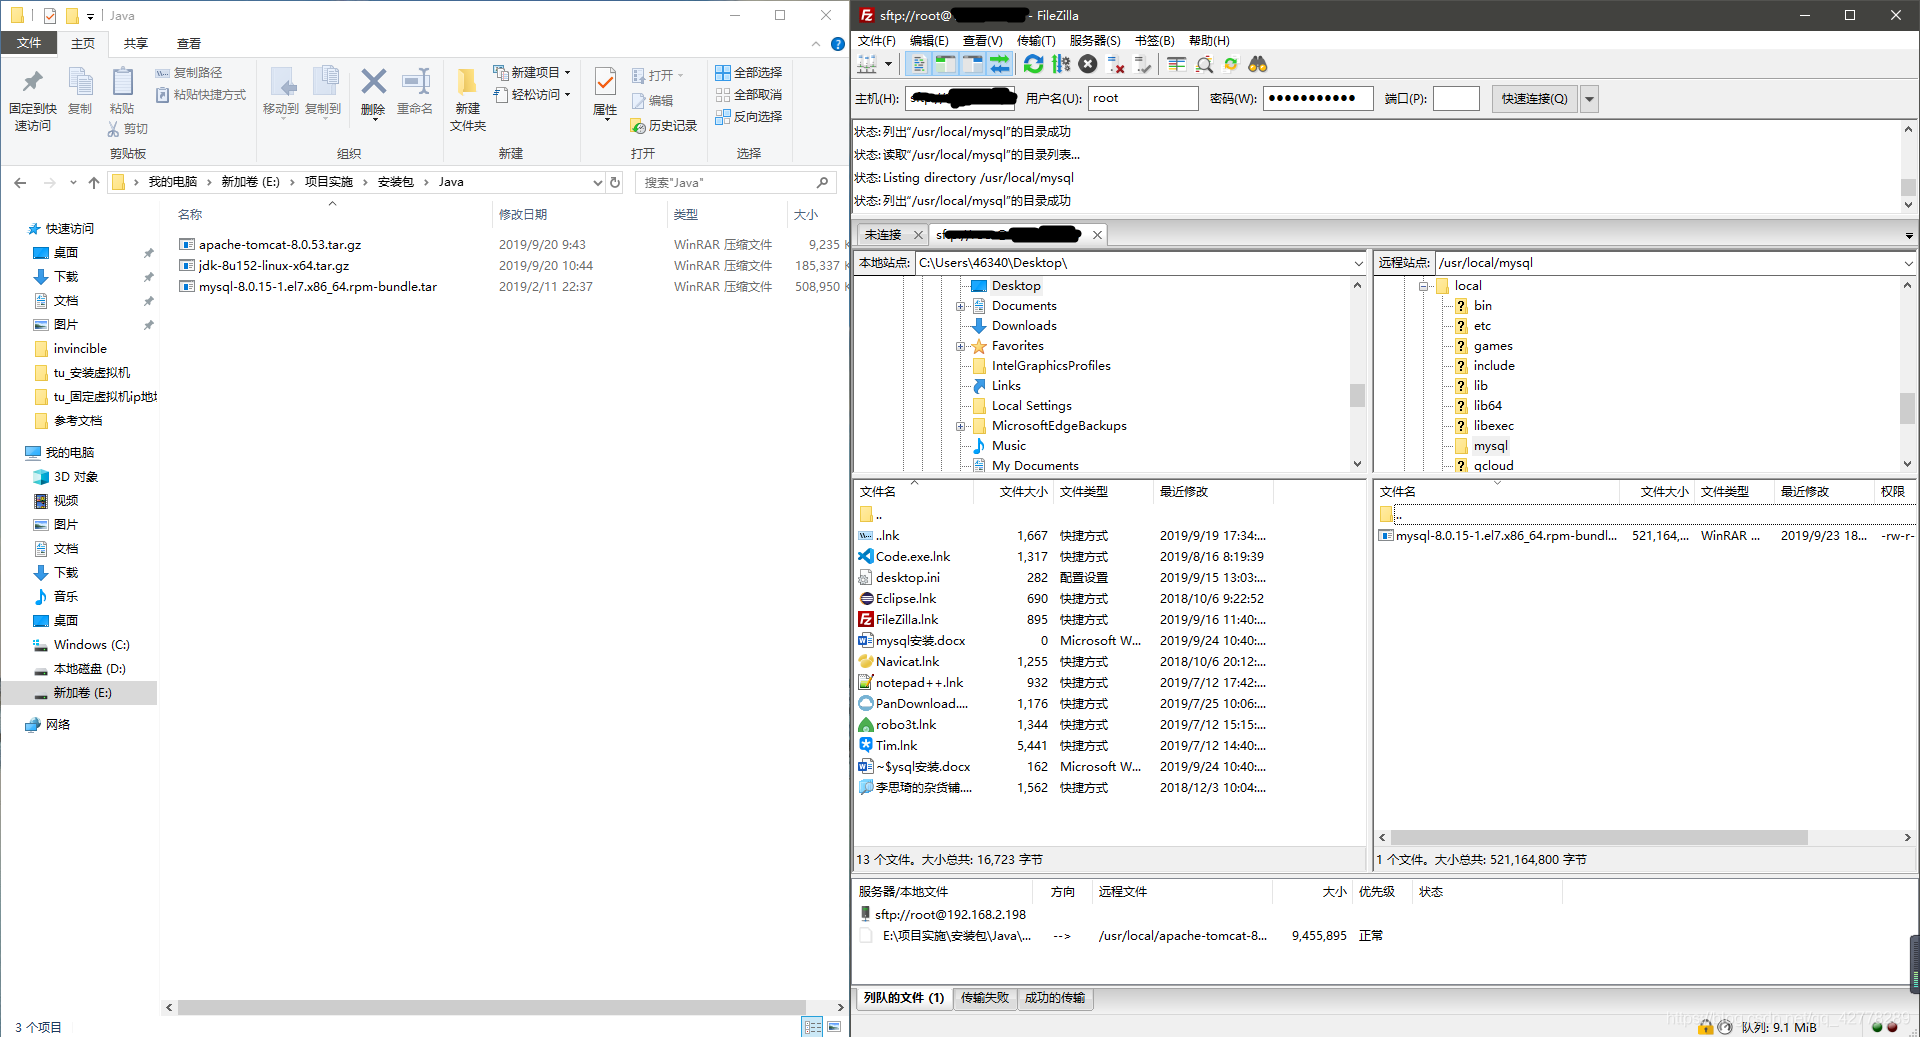This screenshot has height=1037, width=1920.
Task: Toggle directory comparison magnifier icon
Action: click(x=1204, y=64)
